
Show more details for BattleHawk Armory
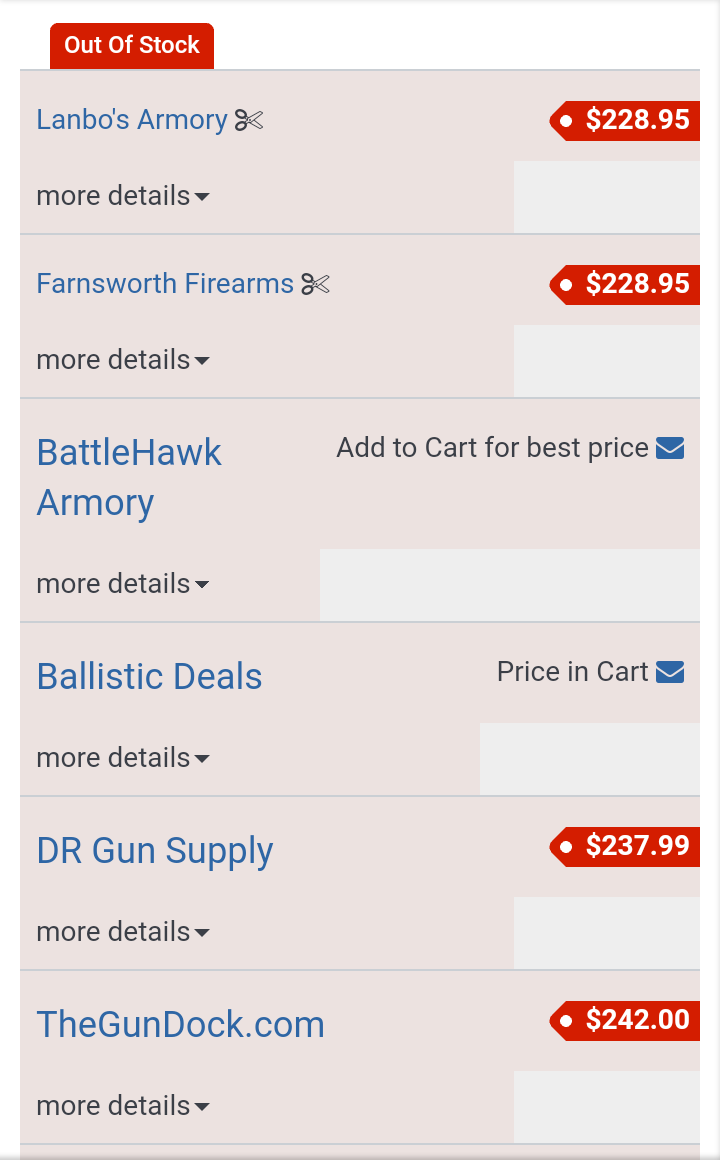coord(123,584)
